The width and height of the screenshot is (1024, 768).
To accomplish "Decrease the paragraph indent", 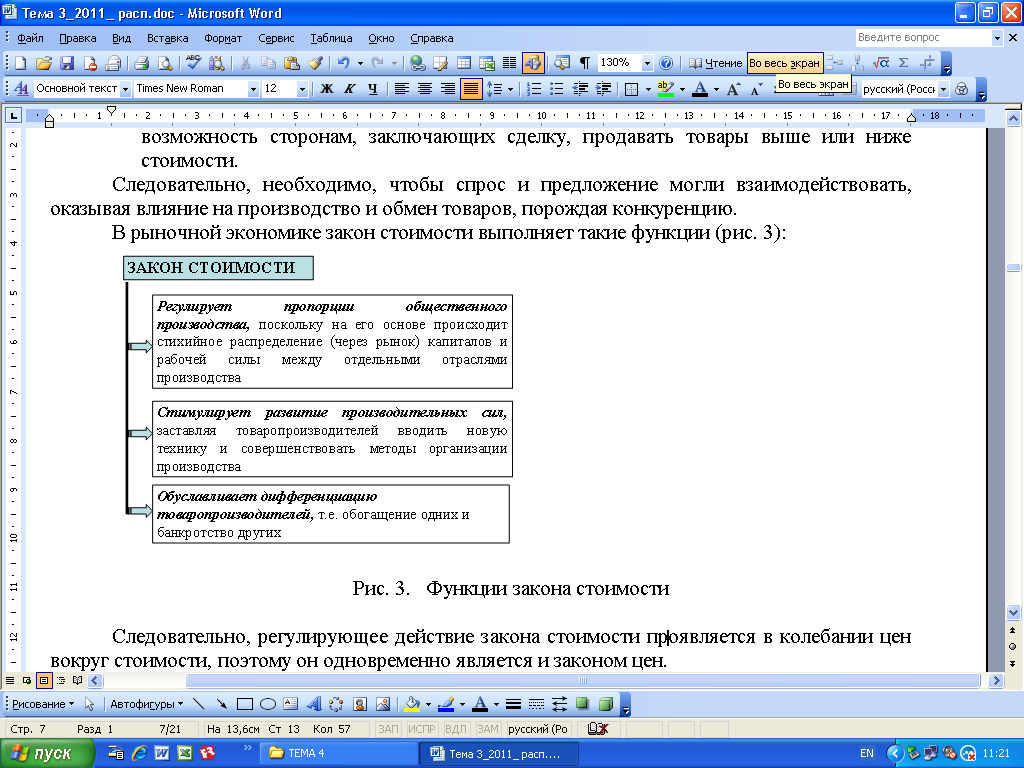I will point(580,89).
